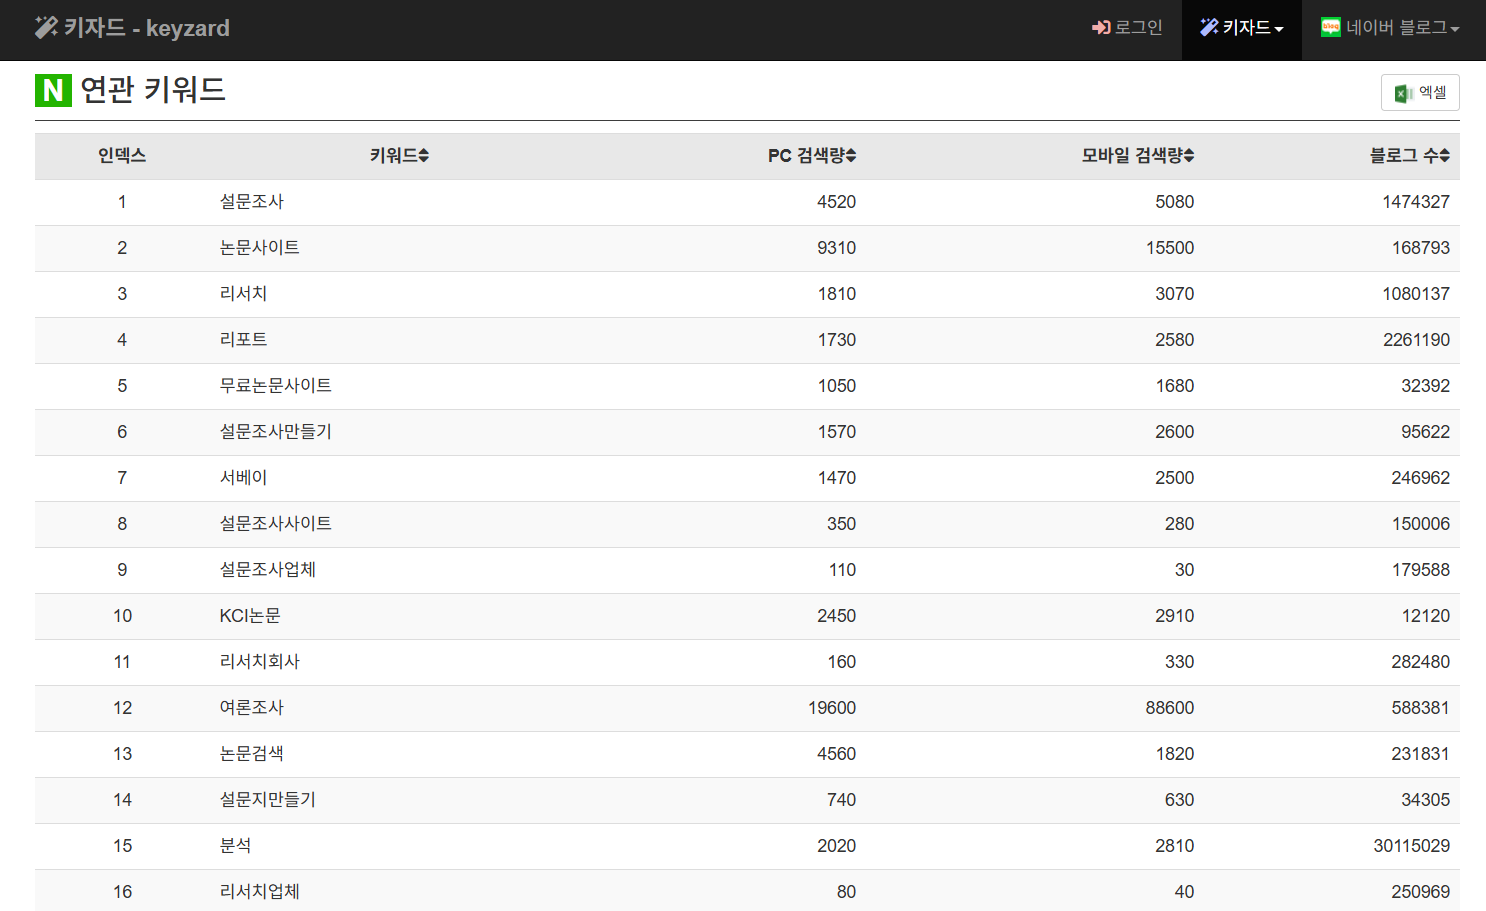Click the KCI논문 keyword entry
The height and width of the screenshot is (911, 1486).
pyautogui.click(x=250, y=616)
